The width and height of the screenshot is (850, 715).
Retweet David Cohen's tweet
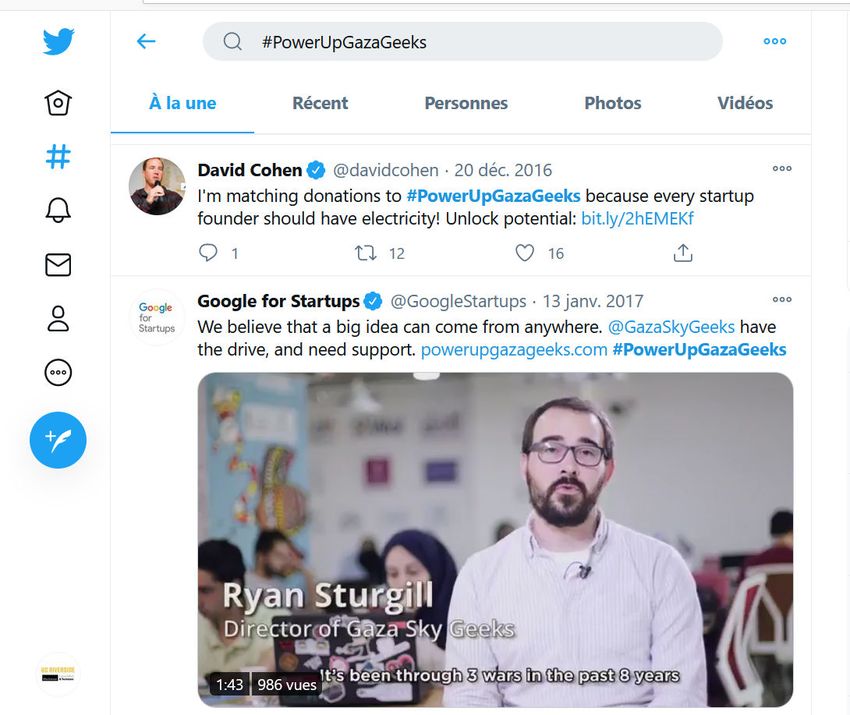pos(366,253)
